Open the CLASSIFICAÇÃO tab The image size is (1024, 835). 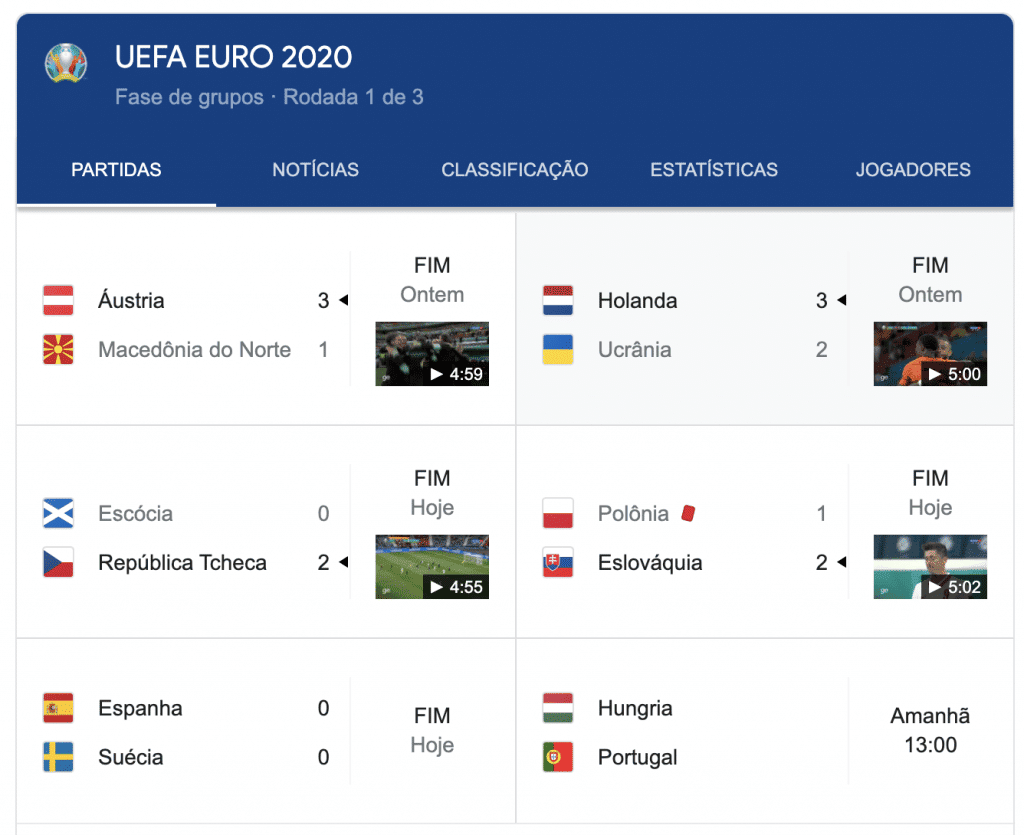(514, 170)
